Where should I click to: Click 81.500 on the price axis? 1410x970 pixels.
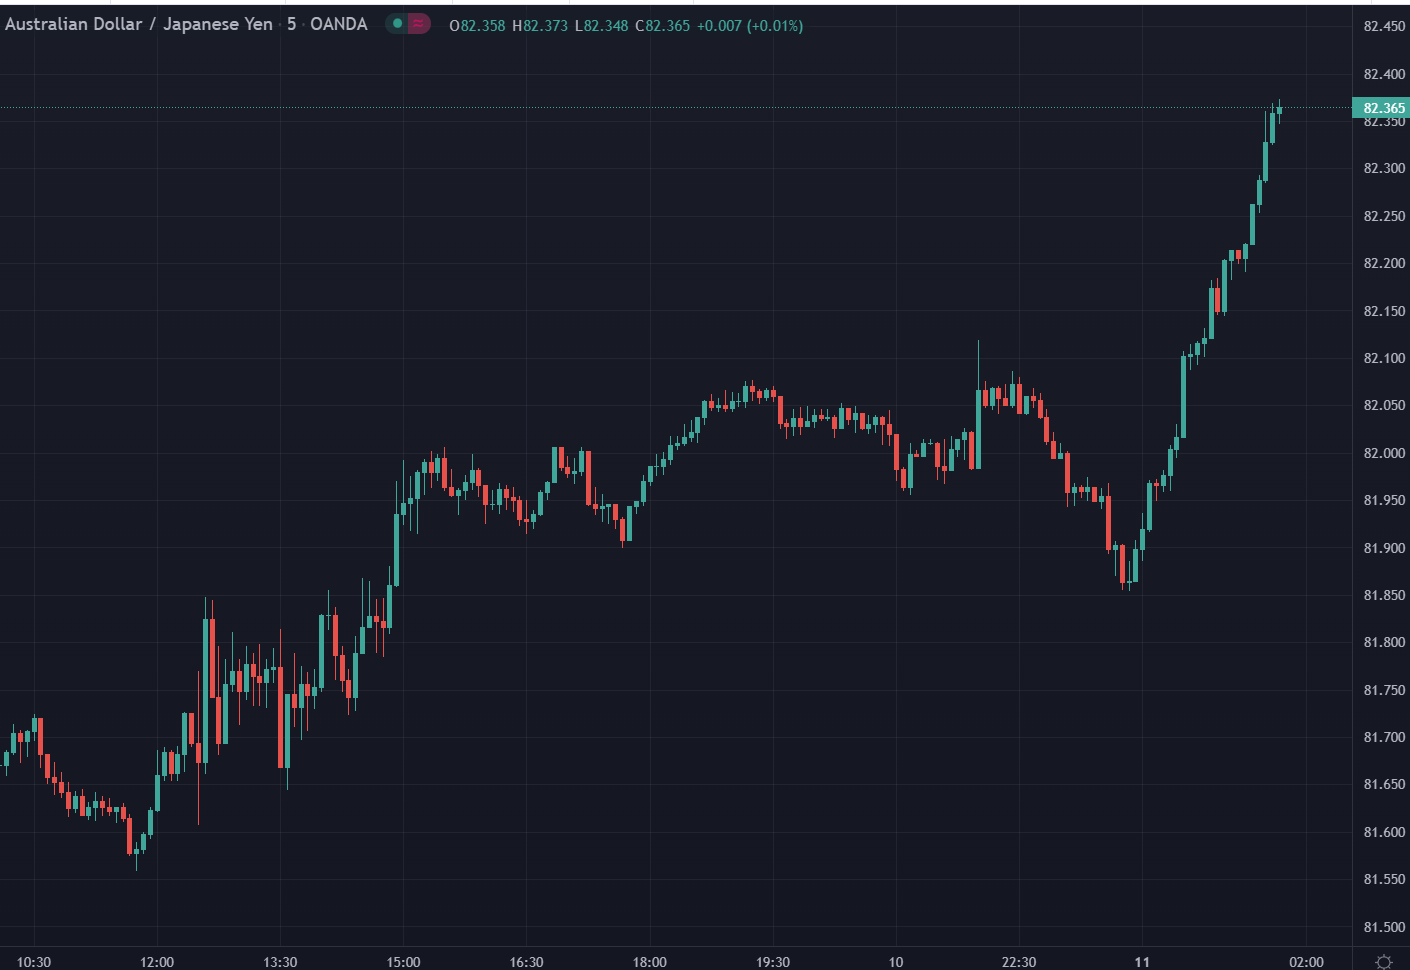coord(1384,927)
